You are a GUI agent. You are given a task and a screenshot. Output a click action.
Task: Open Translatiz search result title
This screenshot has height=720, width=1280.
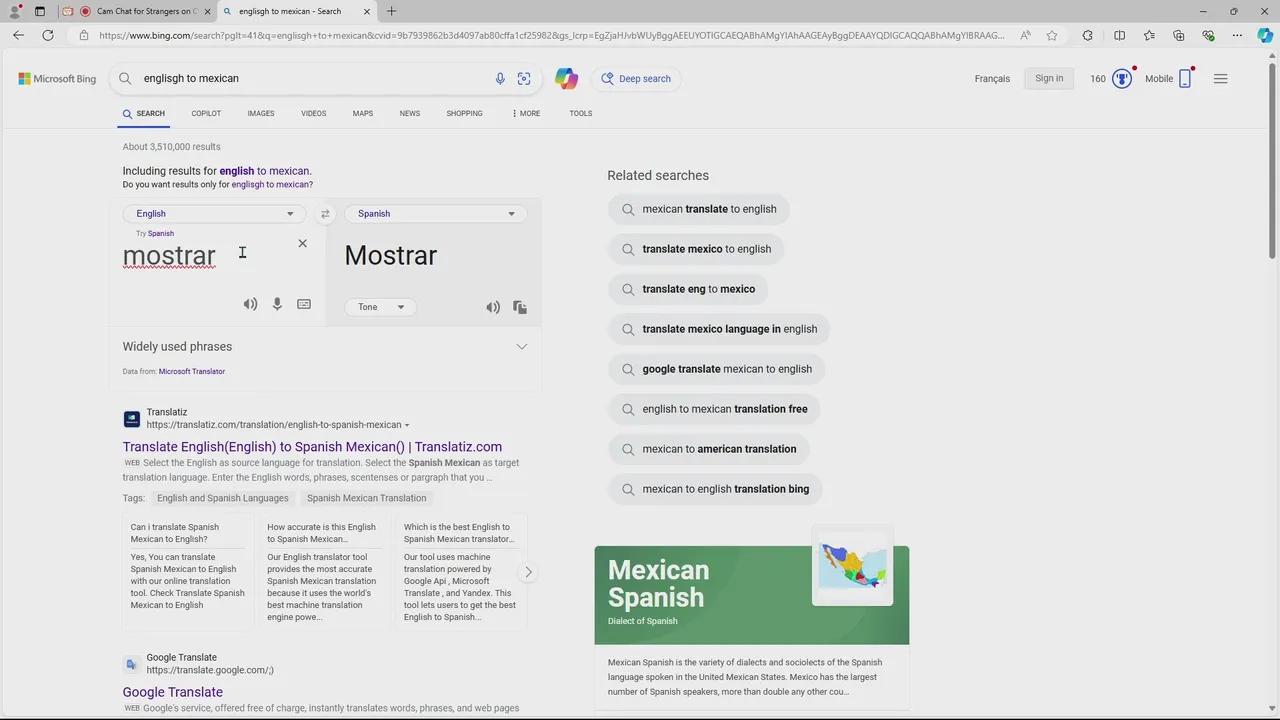(x=312, y=447)
